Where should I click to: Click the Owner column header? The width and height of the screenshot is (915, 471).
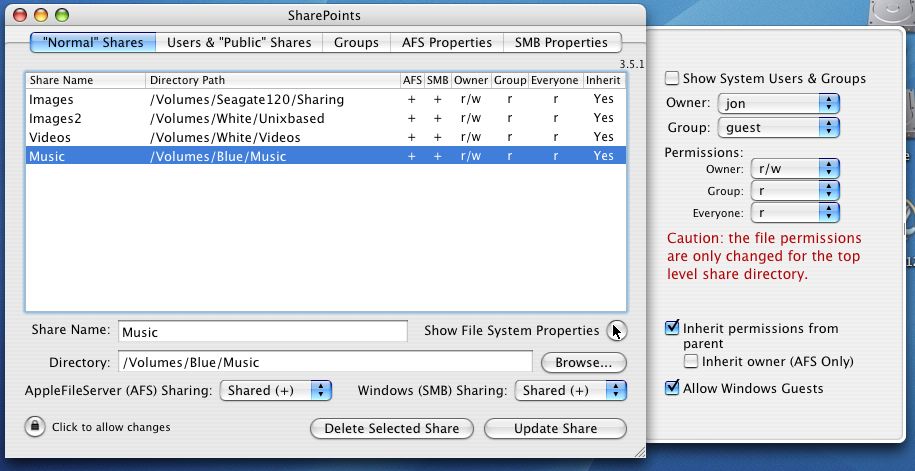coord(471,80)
